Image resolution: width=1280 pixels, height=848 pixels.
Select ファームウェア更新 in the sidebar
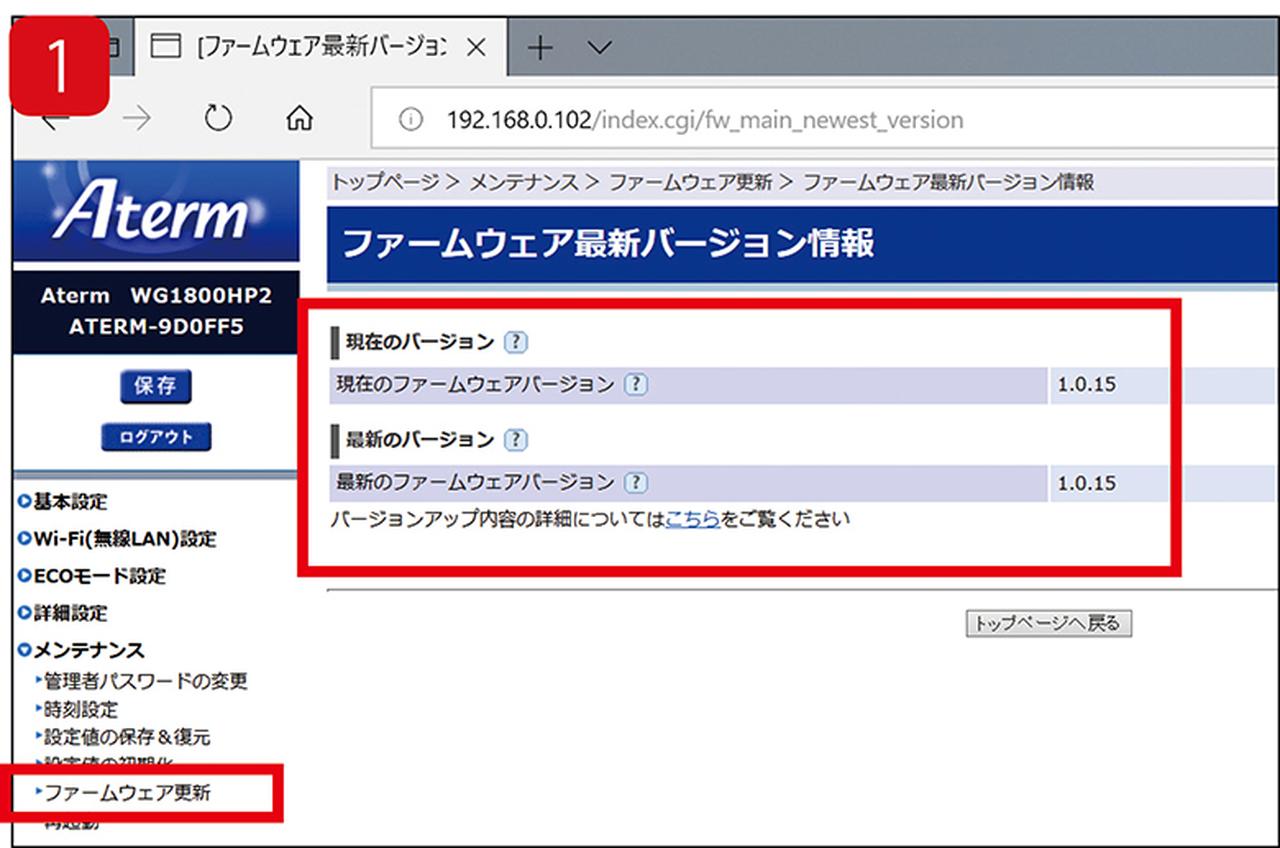pyautogui.click(x=128, y=794)
